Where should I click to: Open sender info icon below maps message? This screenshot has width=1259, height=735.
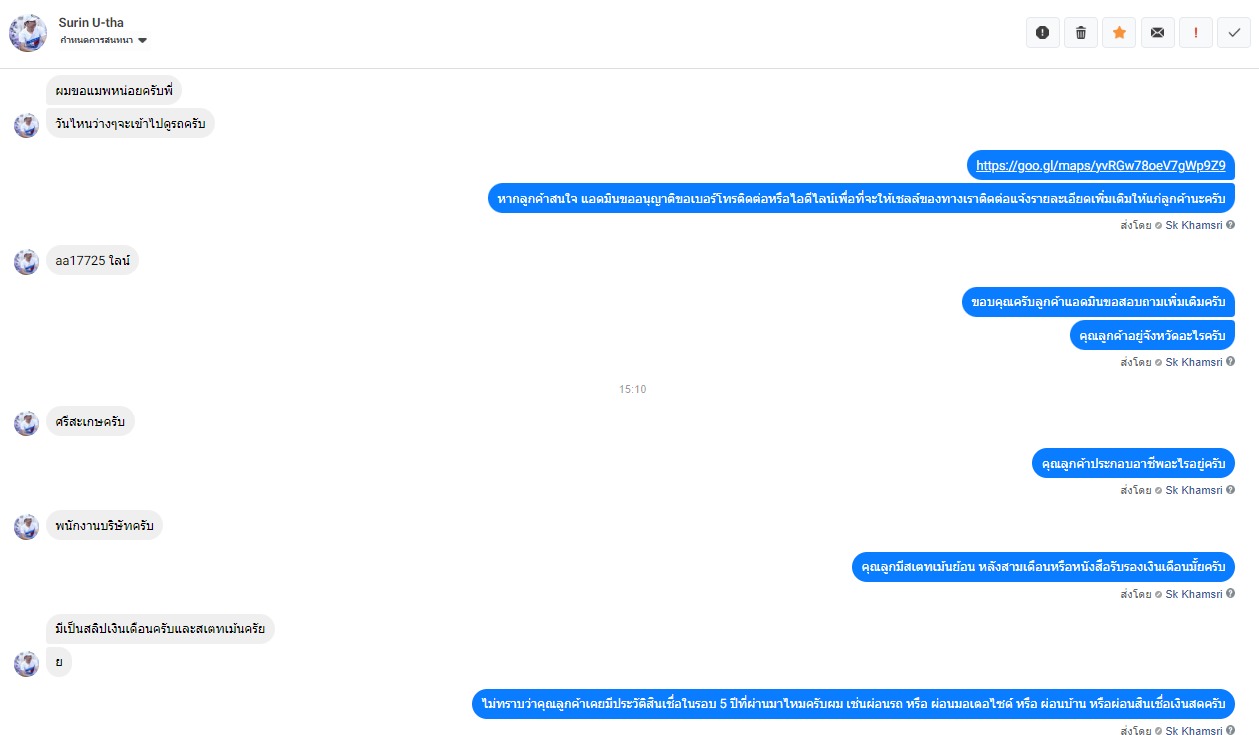point(1230,225)
